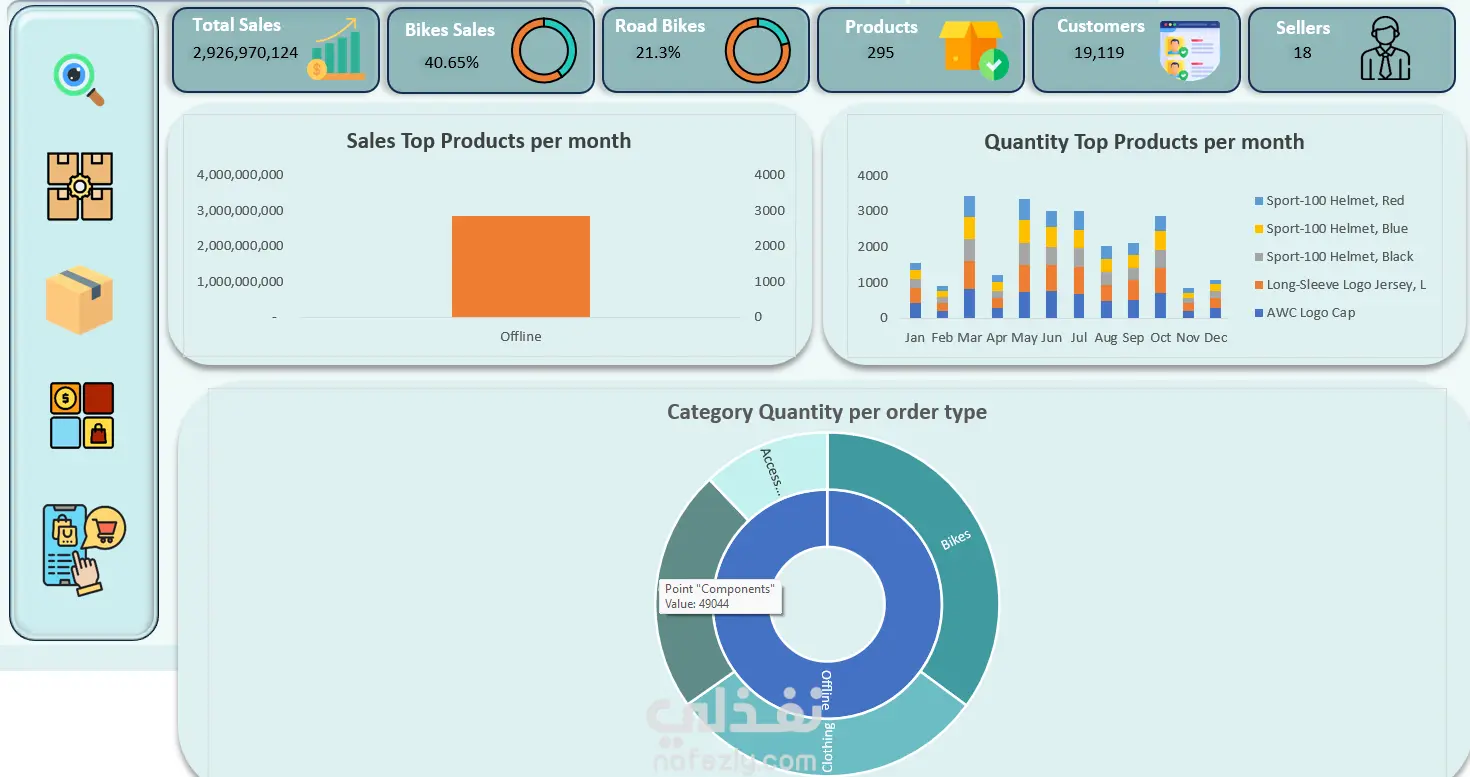Viewport: 1470px width, 777px height.
Task: Select the Products KPI card
Action: click(921, 51)
